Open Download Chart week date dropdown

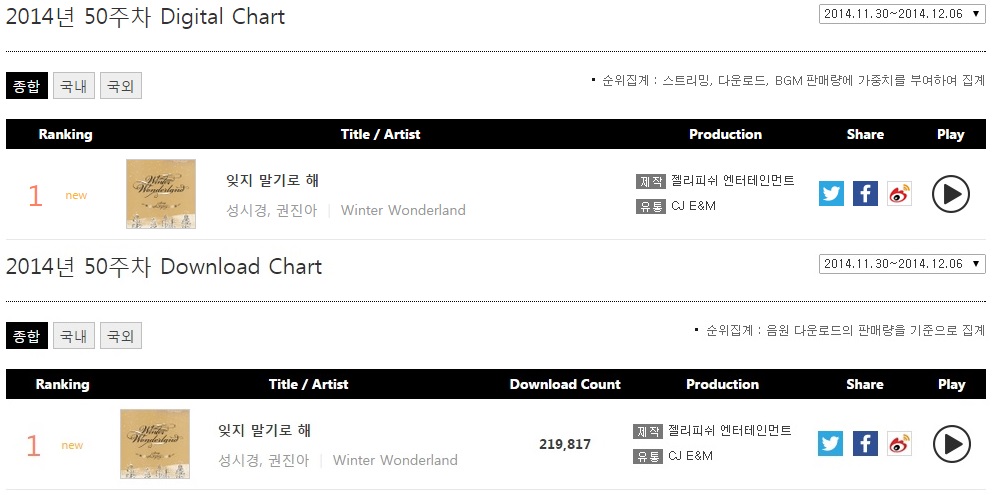902,263
